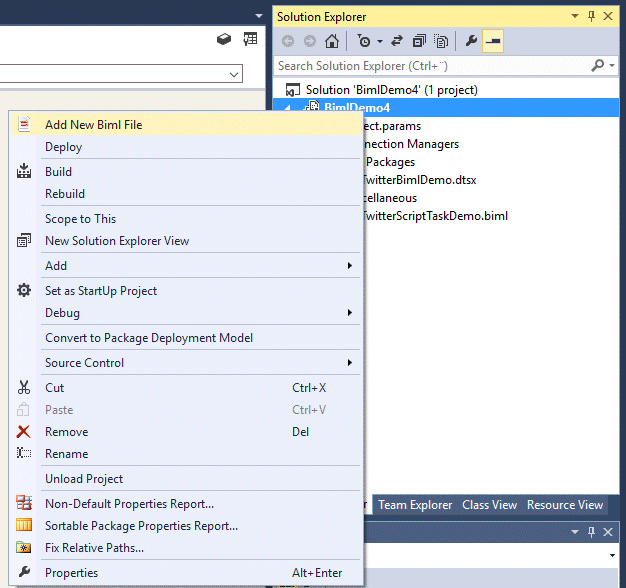This screenshot has width=626, height=588.
Task: Open the combo box dropdown in left pane
Action: (234, 74)
